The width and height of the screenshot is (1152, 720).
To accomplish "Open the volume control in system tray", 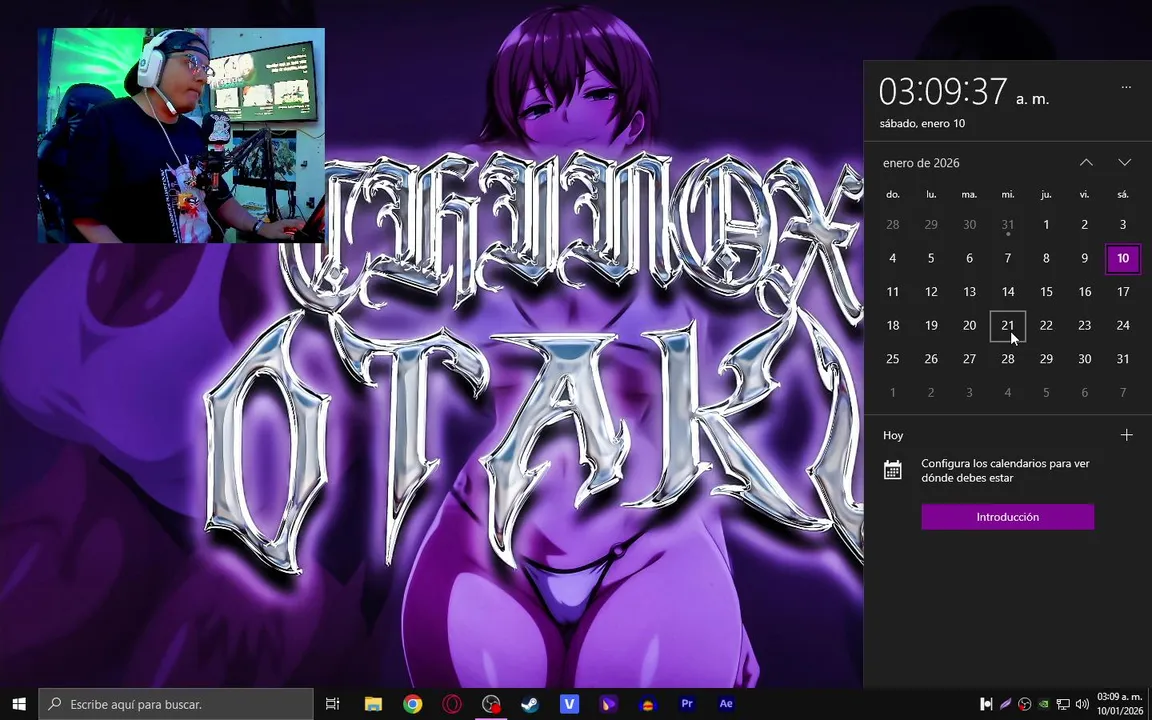I will click(1081, 704).
